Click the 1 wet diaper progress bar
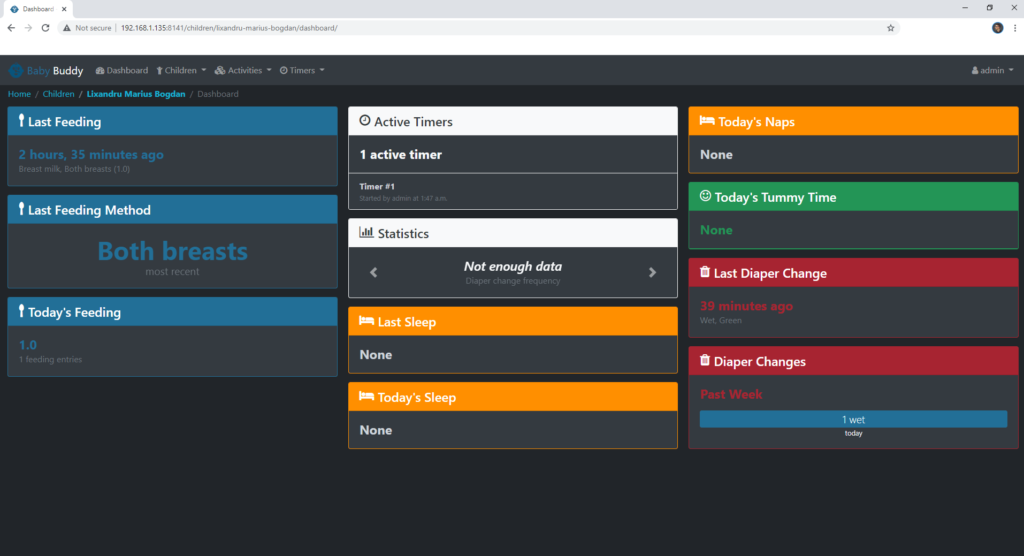This screenshot has width=1024, height=556. [853, 420]
